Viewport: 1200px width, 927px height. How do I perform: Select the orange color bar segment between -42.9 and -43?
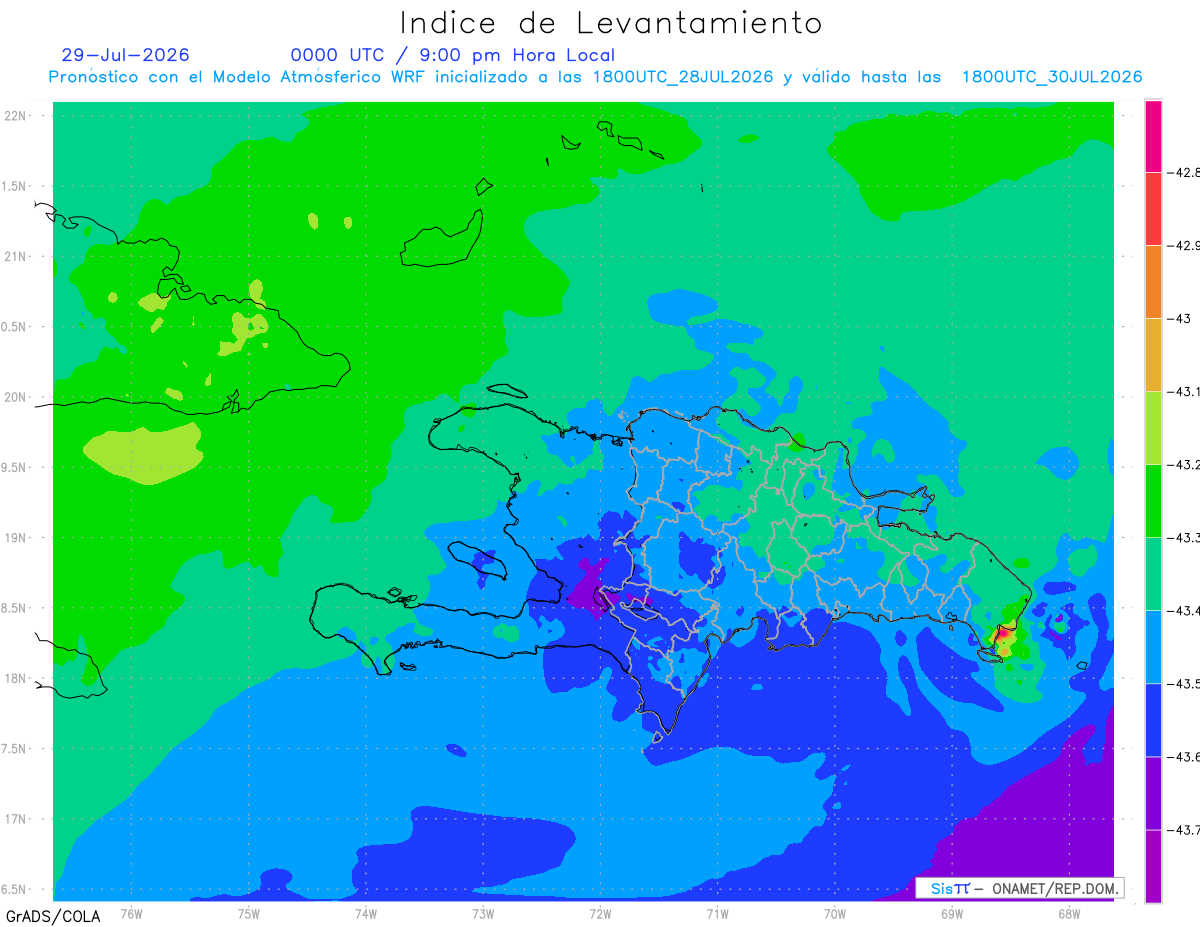coord(1153,282)
